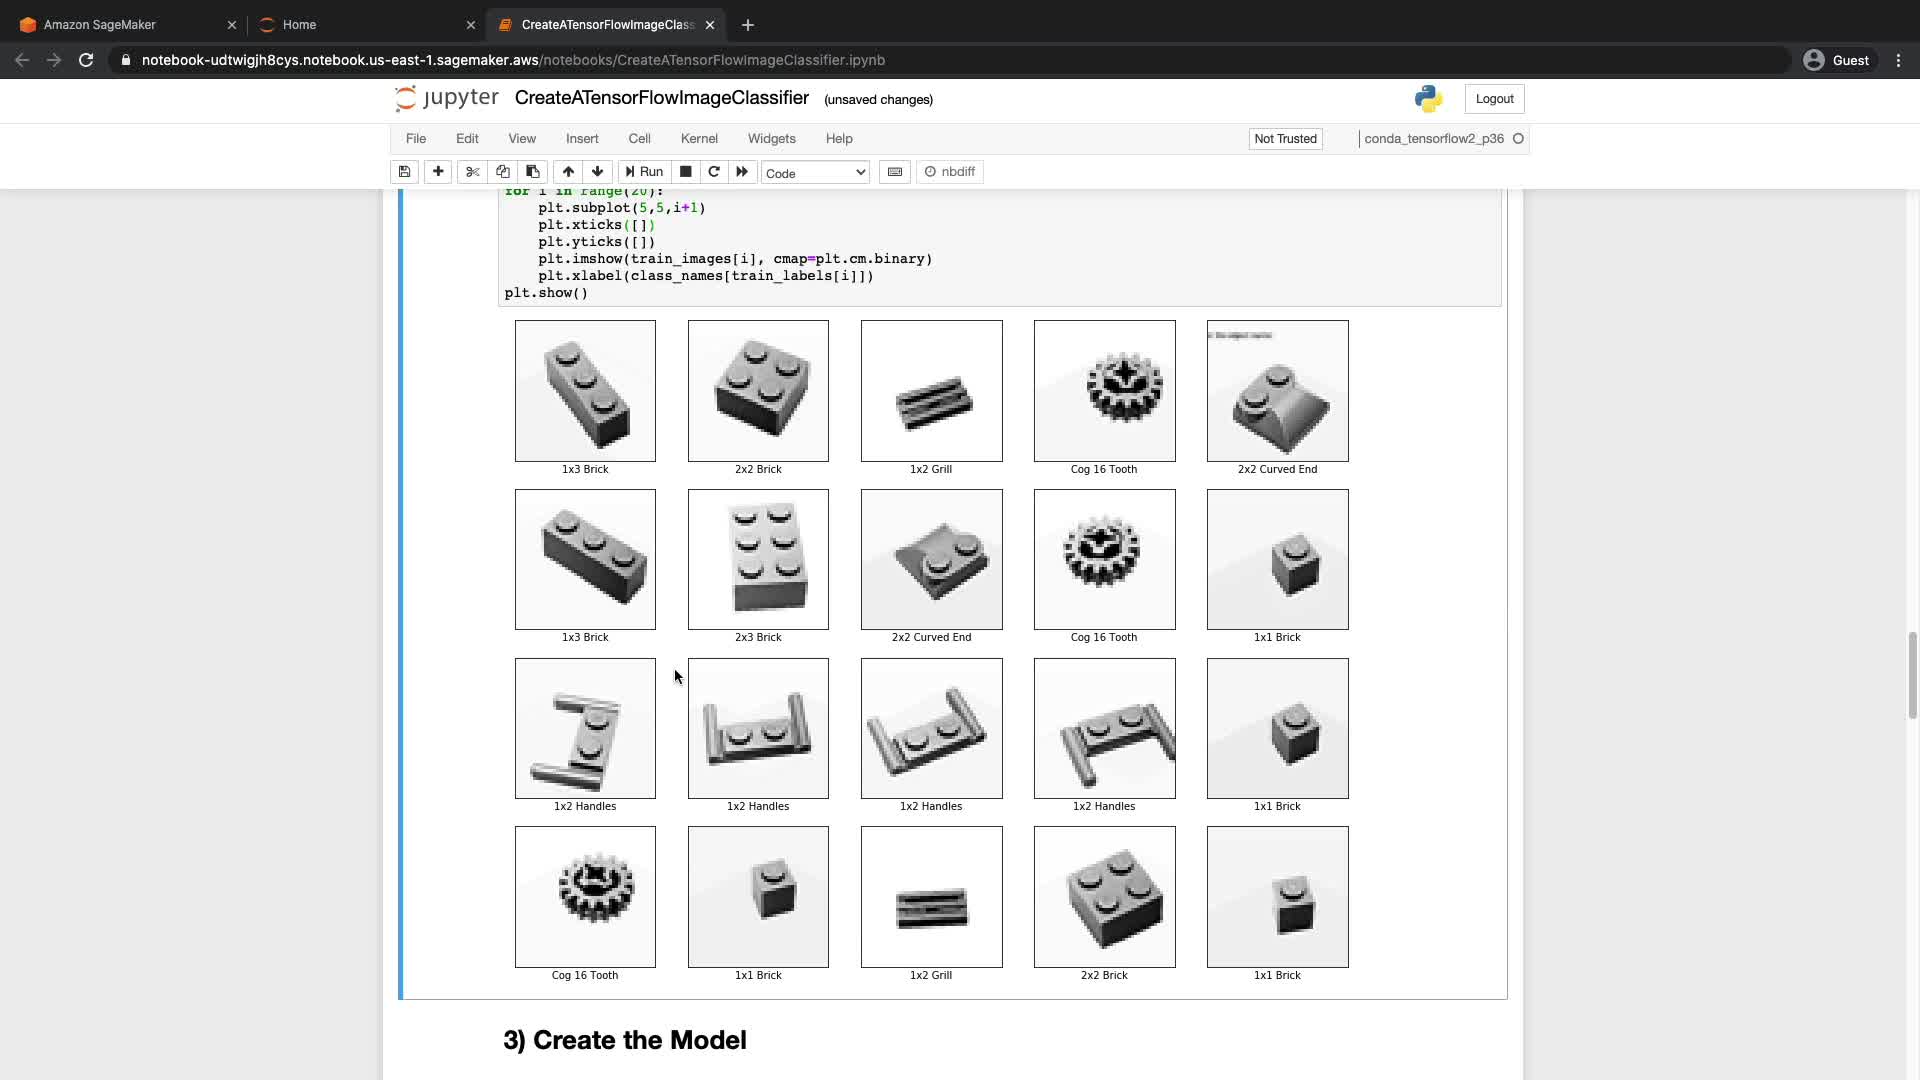Open the Cell menu
Screen dimensions: 1920x1080
639,139
